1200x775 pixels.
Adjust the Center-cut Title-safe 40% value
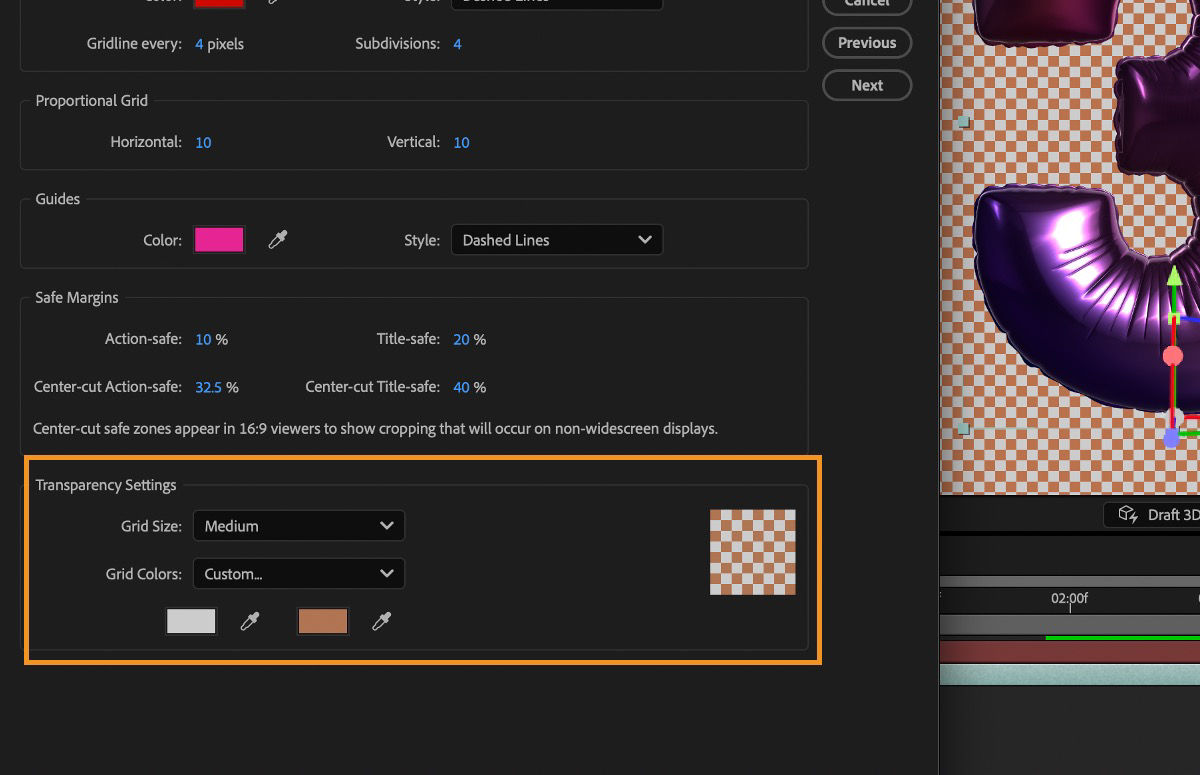pyautogui.click(x=465, y=387)
